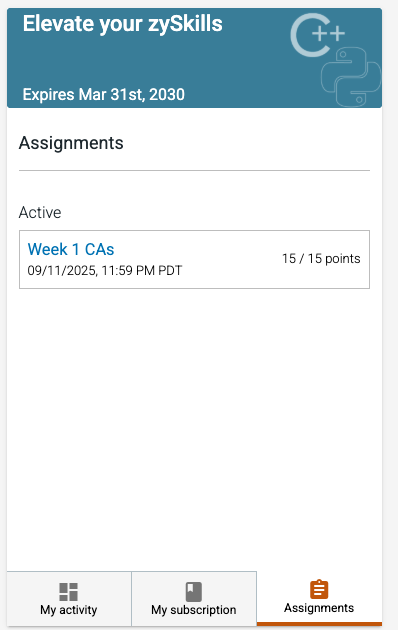Click the Assignments section heading
Image resolution: width=398 pixels, height=630 pixels.
tap(71, 143)
